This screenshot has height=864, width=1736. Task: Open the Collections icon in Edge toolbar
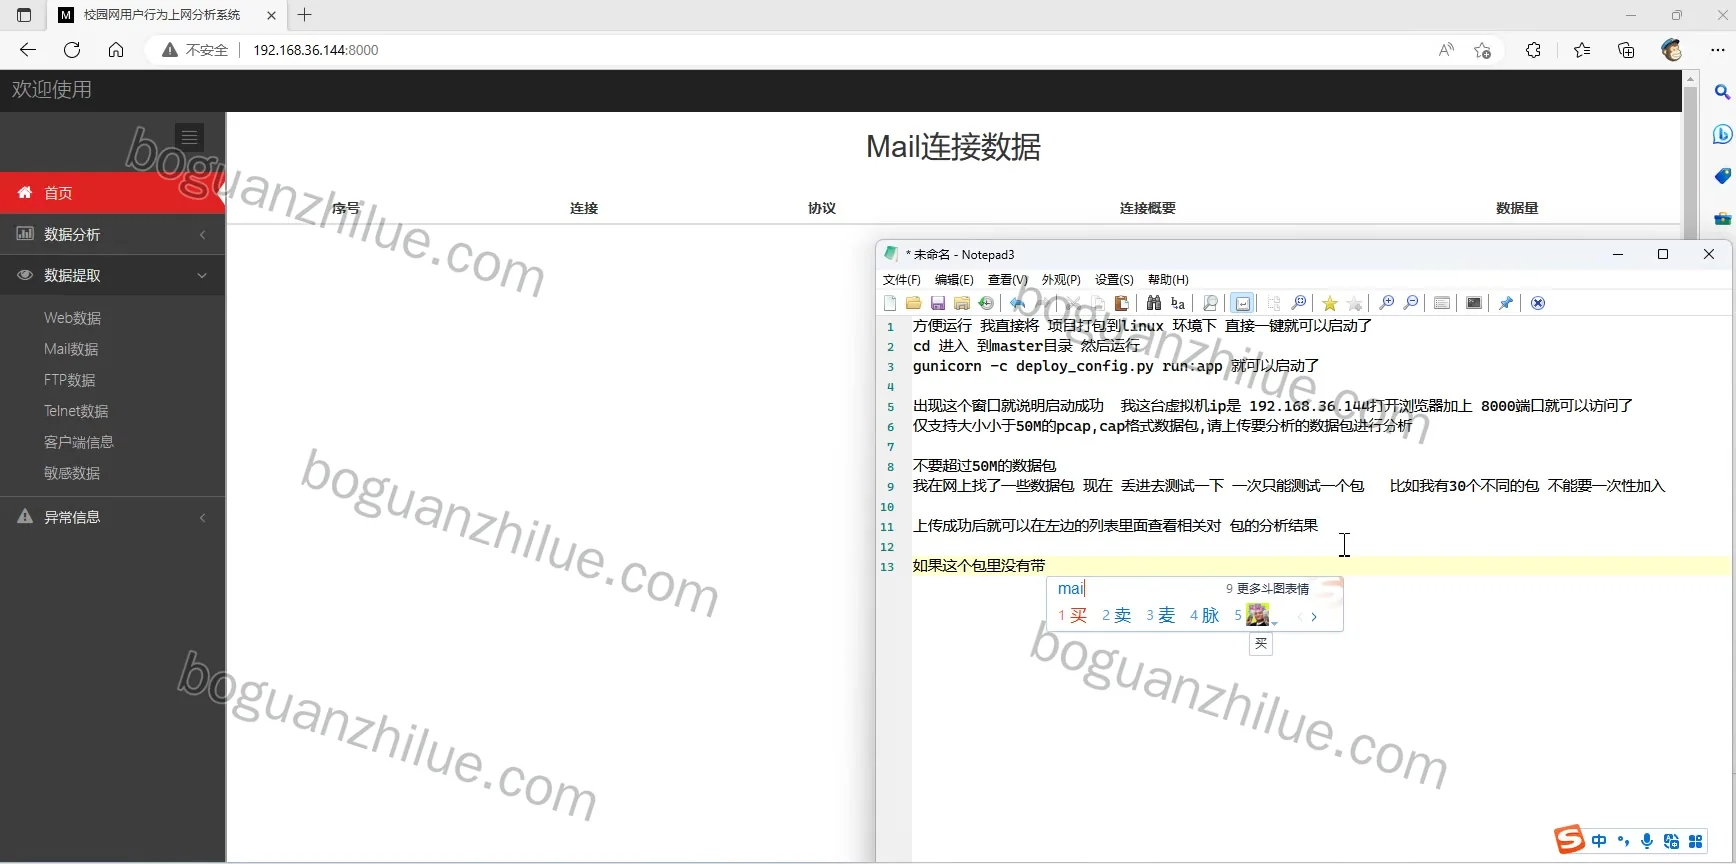click(x=1626, y=50)
